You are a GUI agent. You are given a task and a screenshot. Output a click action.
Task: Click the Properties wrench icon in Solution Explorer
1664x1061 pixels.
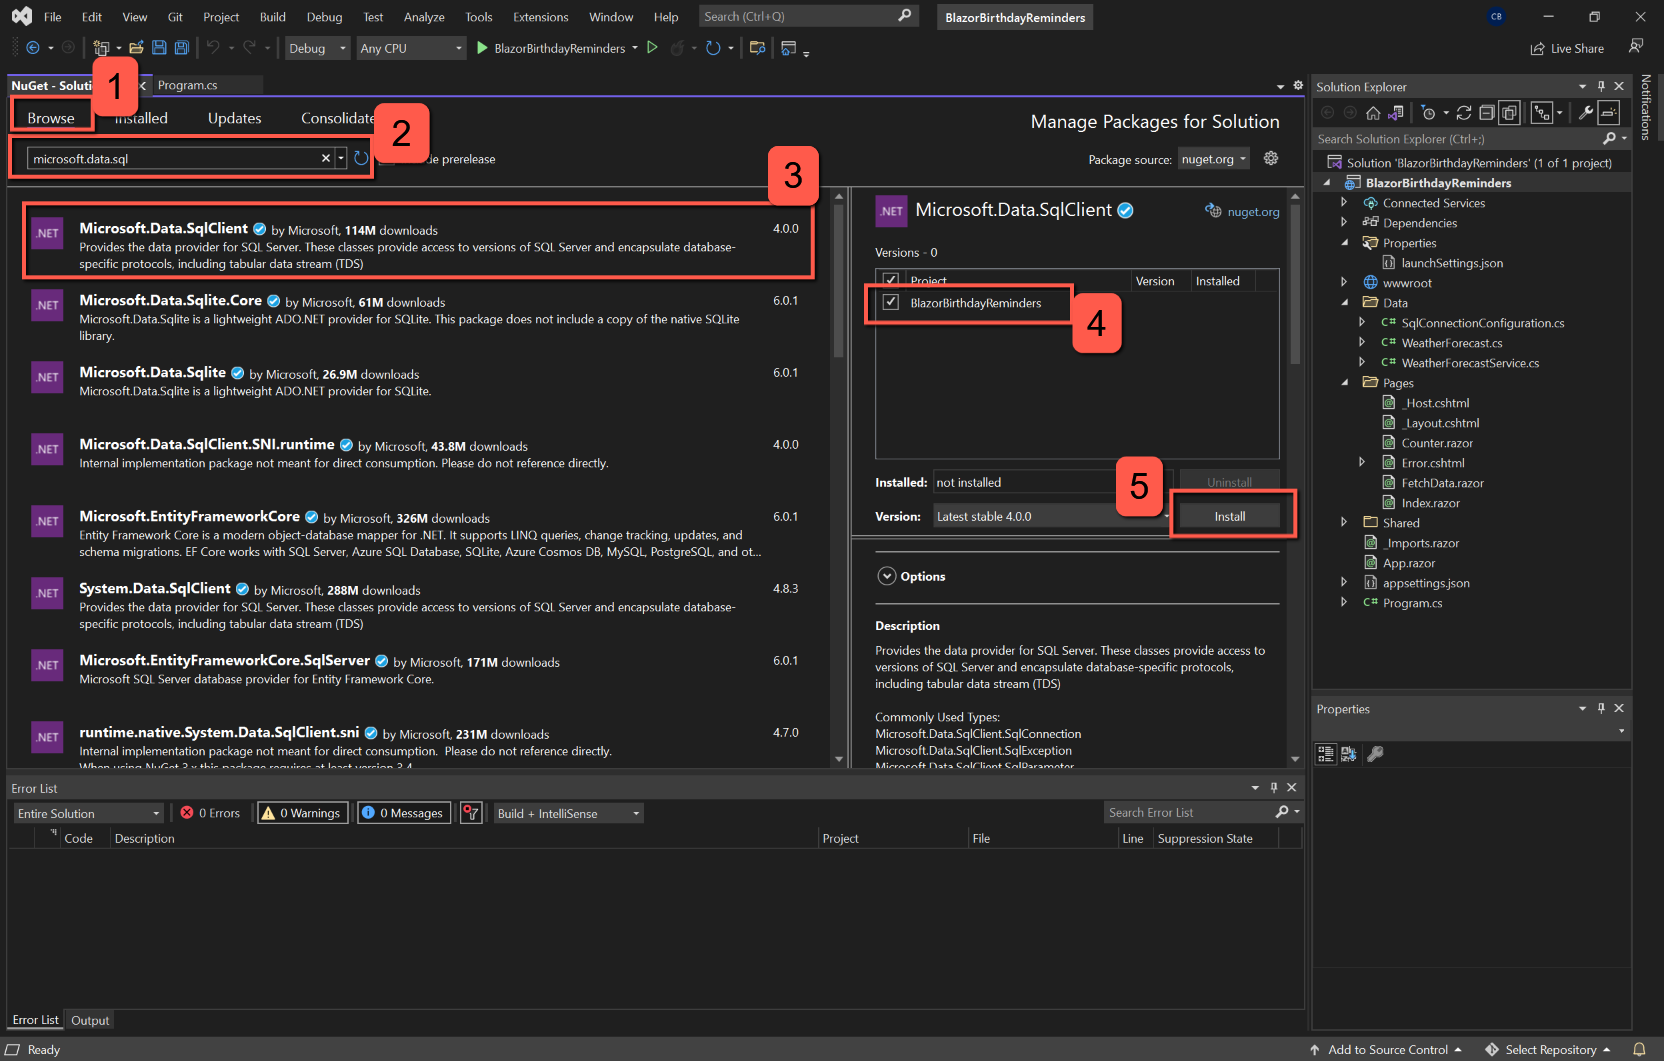1586,112
